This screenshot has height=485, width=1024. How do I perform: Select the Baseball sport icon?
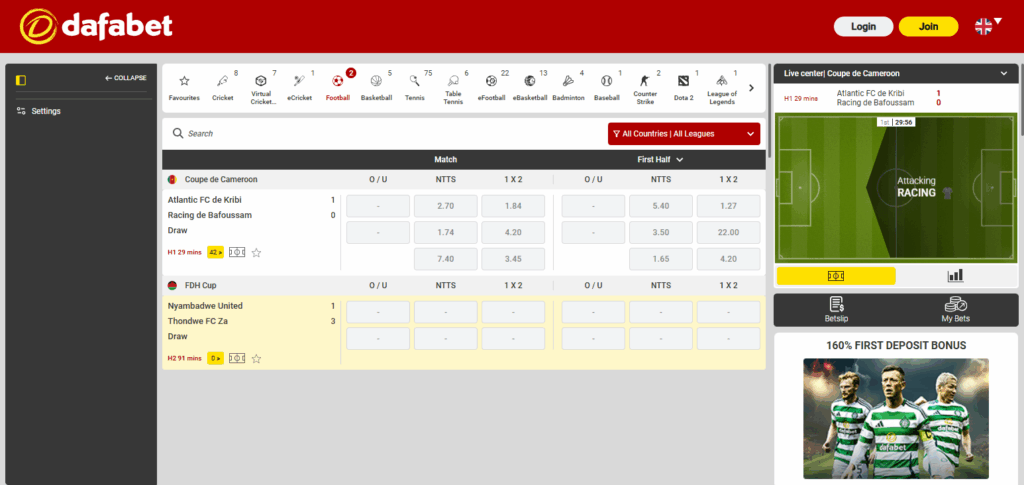pos(607,87)
